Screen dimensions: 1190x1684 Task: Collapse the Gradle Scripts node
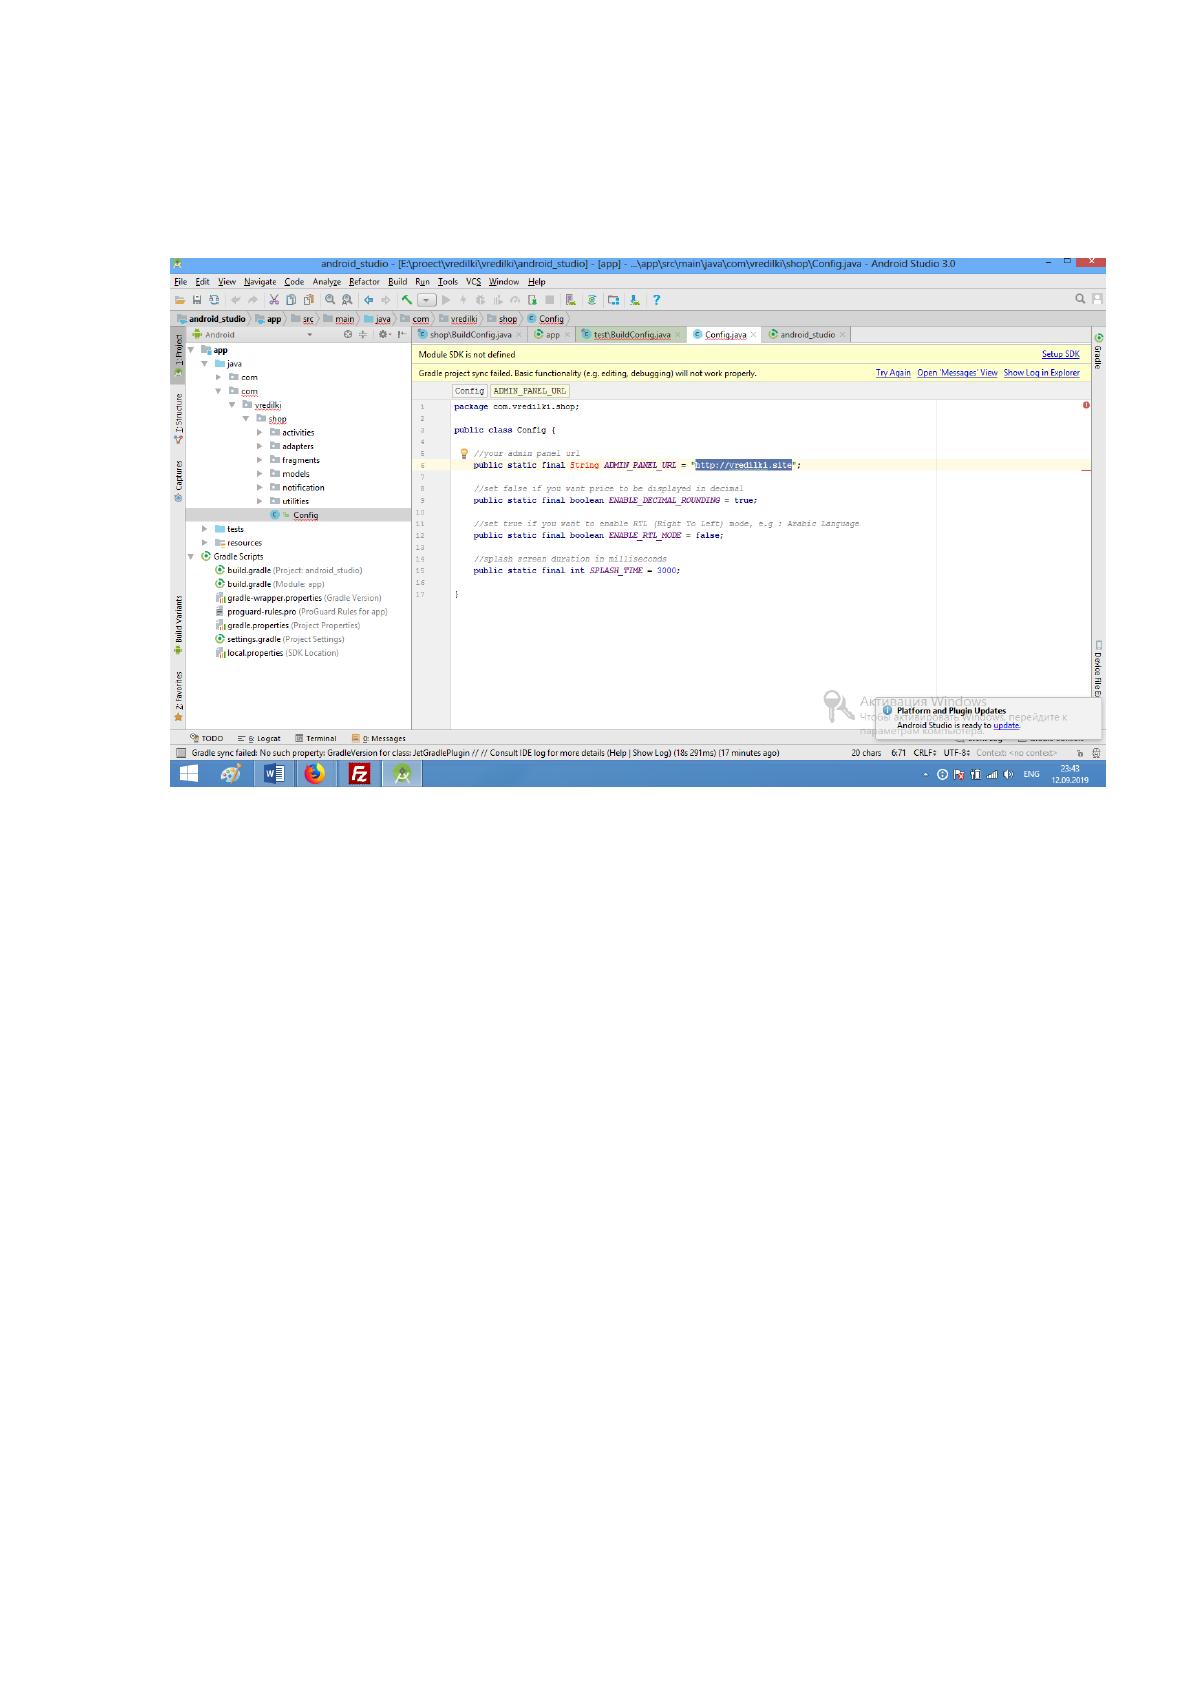[191, 557]
